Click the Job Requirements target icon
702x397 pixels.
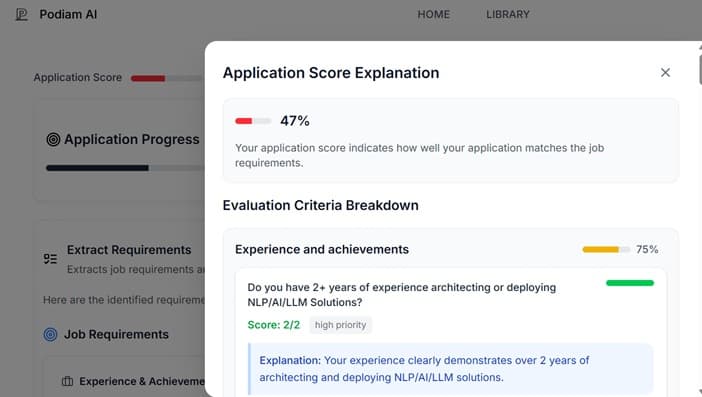point(51,334)
